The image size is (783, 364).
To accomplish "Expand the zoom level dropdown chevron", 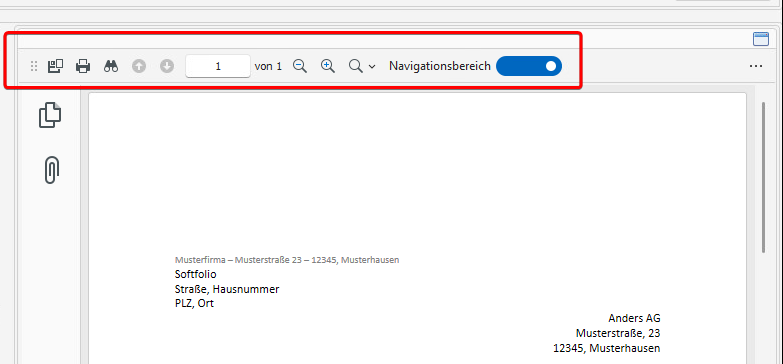I will click(x=372, y=66).
